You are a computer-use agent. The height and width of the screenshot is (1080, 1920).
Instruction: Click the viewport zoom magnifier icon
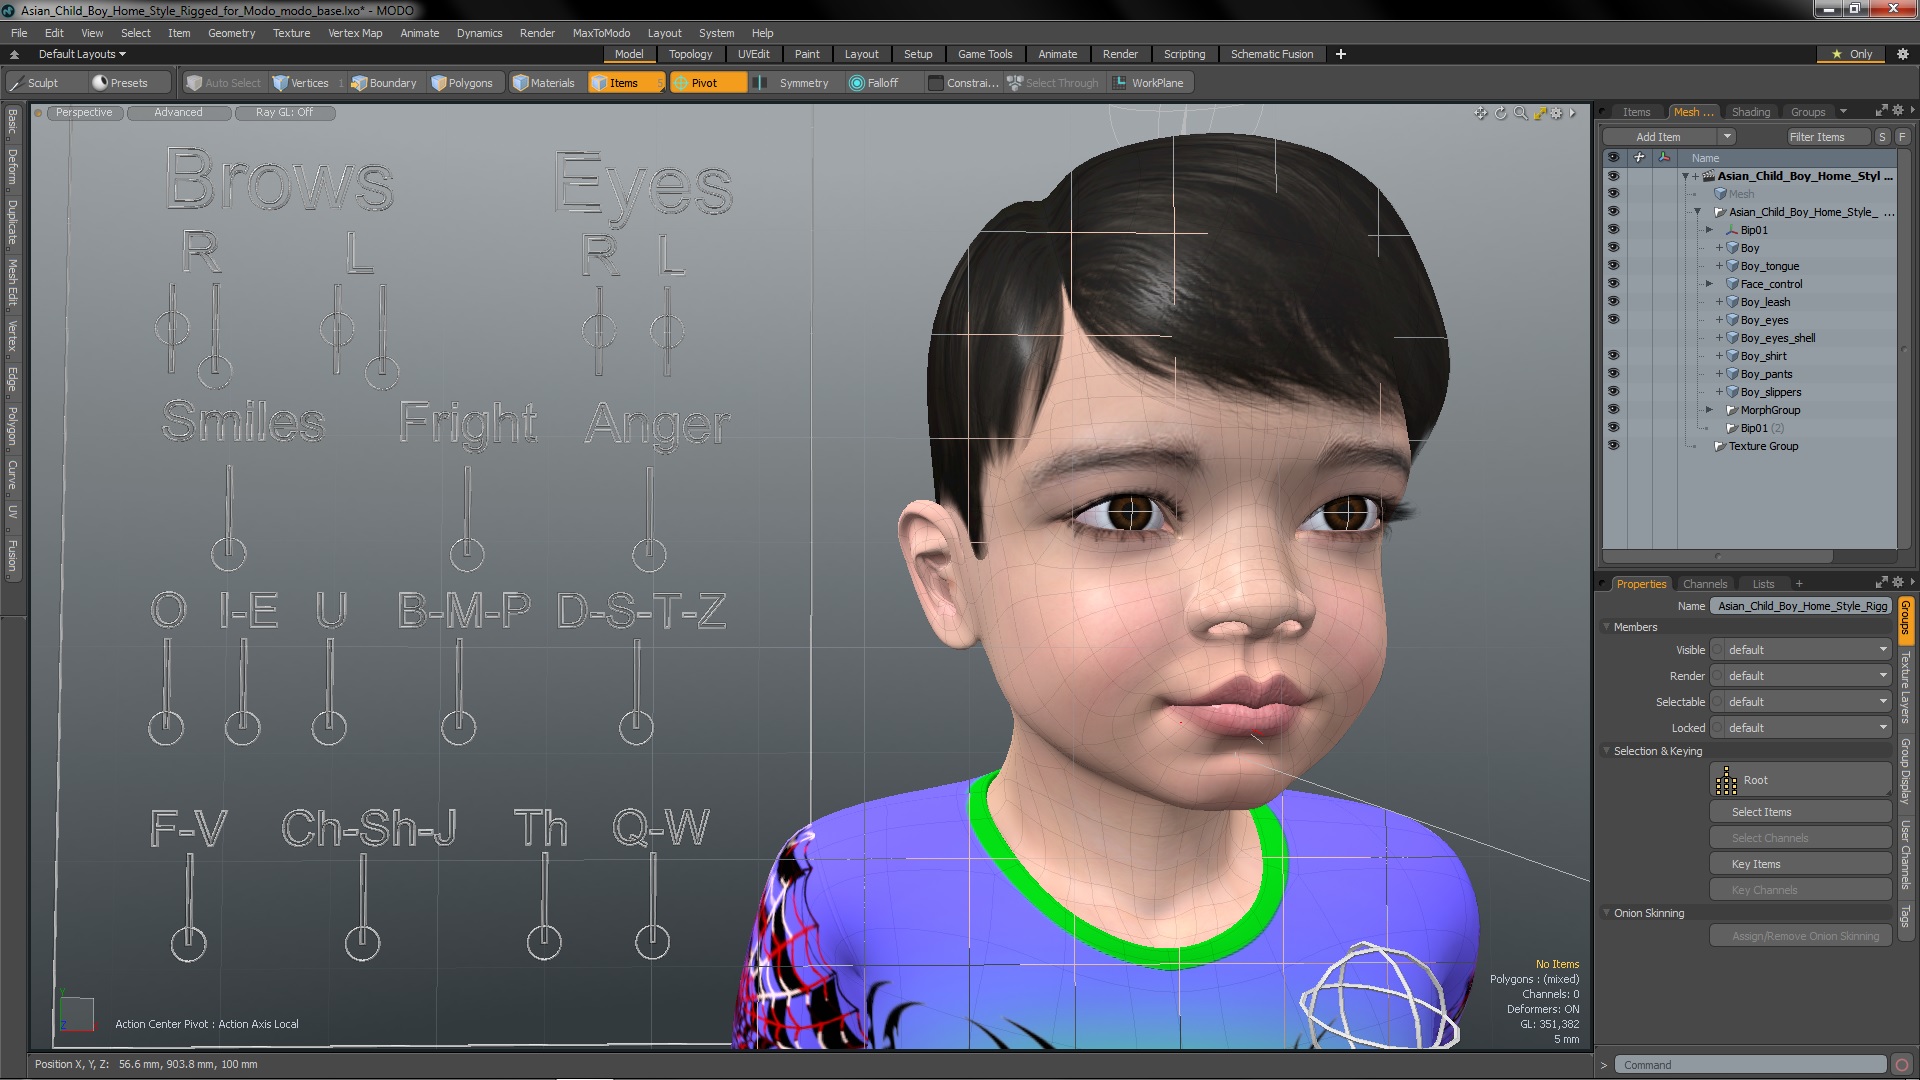pyautogui.click(x=1521, y=113)
